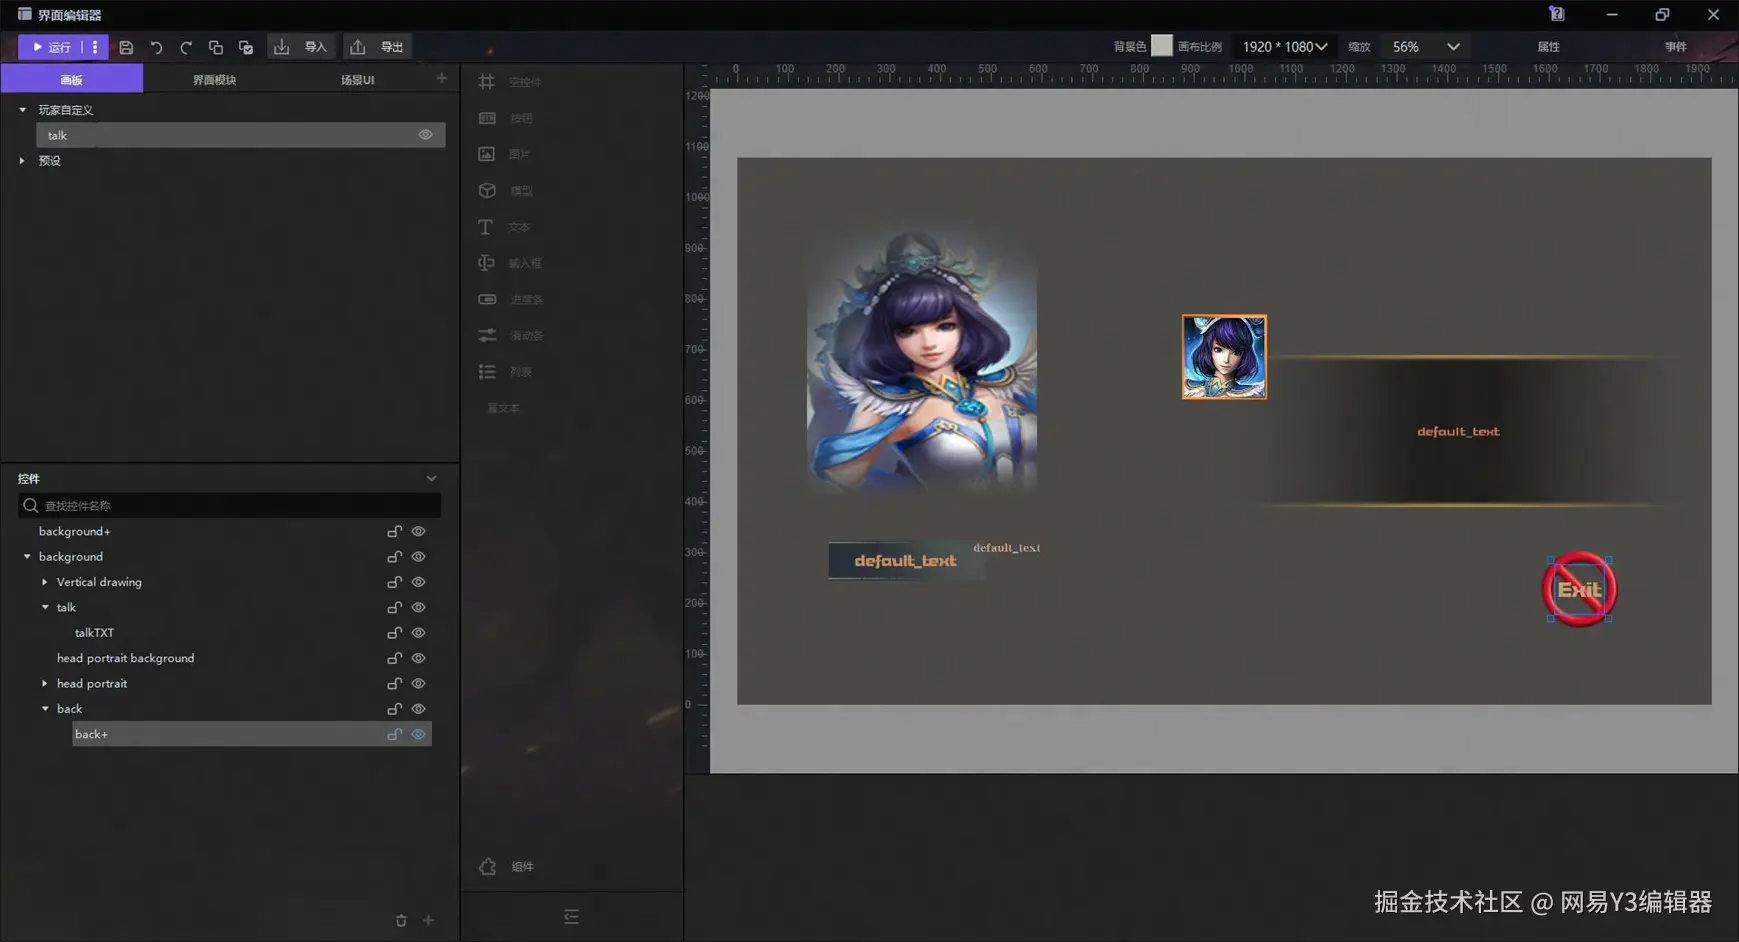Toggle eye icon on talk widget row

click(419, 608)
